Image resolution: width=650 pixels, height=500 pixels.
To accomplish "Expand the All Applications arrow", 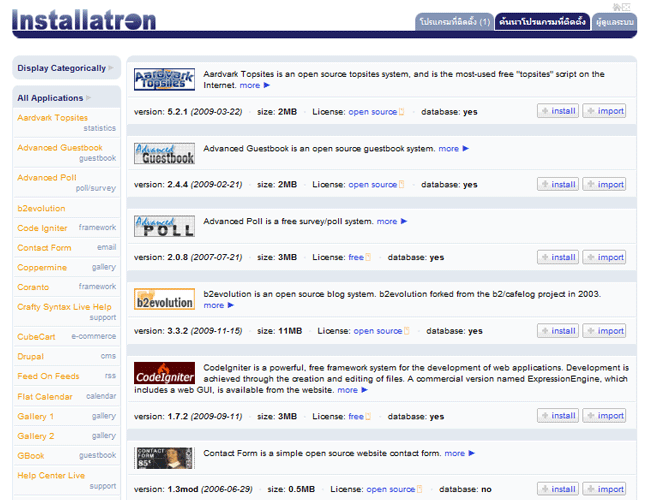I will click(88, 98).
